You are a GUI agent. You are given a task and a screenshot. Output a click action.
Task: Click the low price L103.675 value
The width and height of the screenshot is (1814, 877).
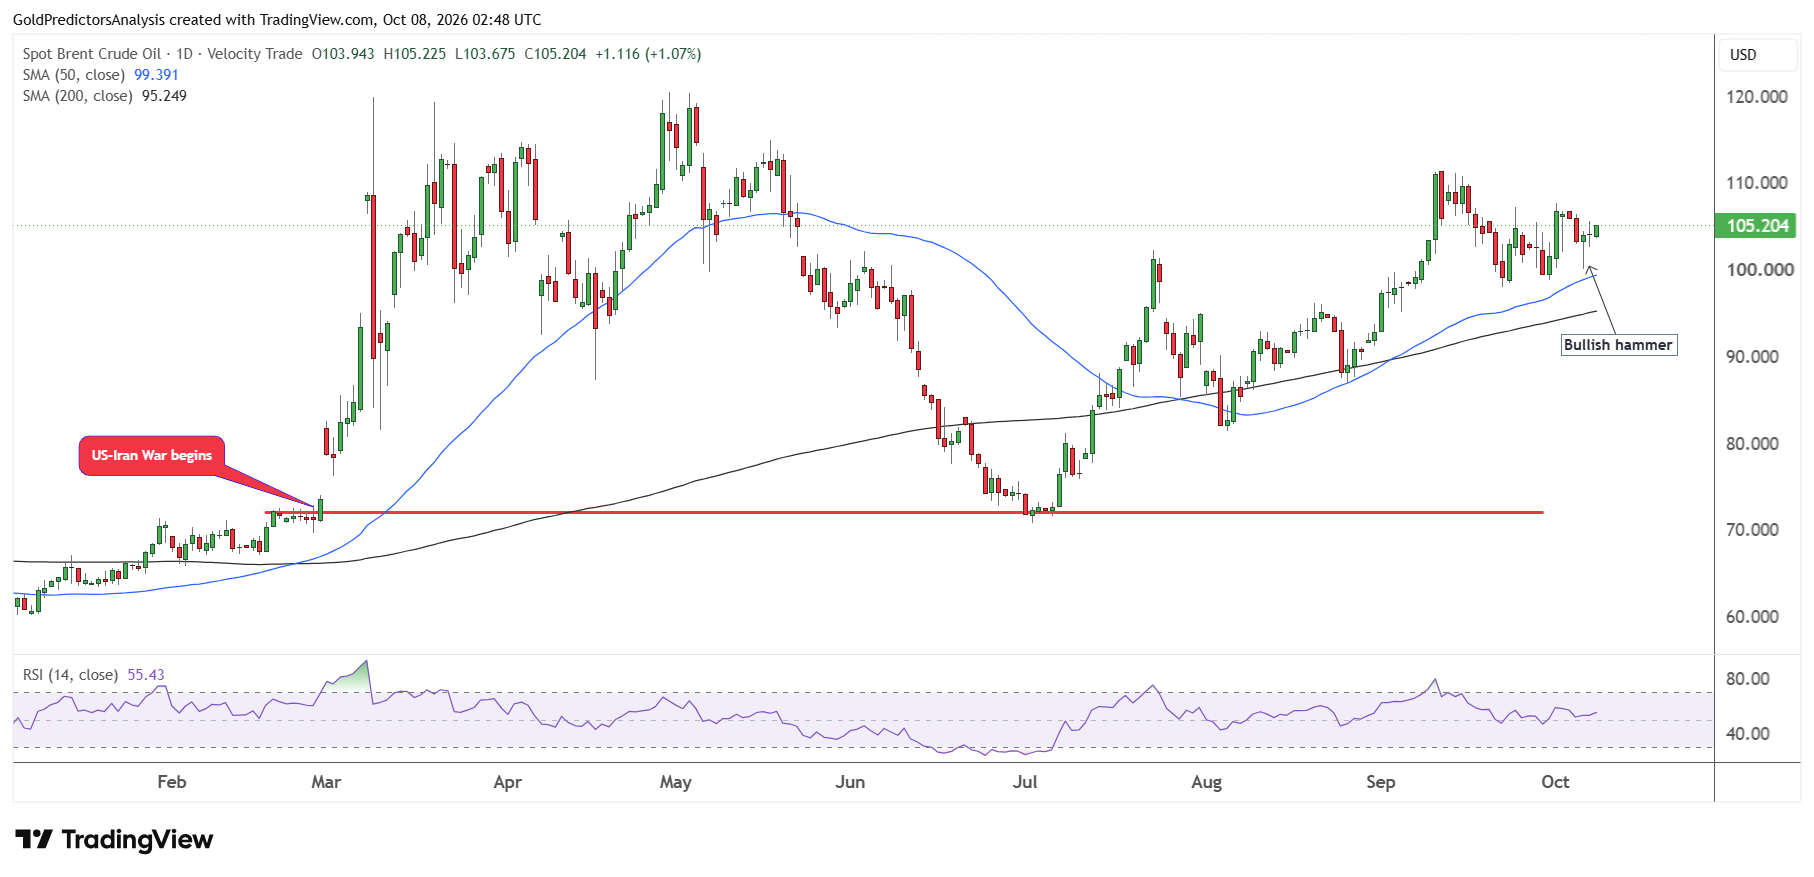click(485, 54)
